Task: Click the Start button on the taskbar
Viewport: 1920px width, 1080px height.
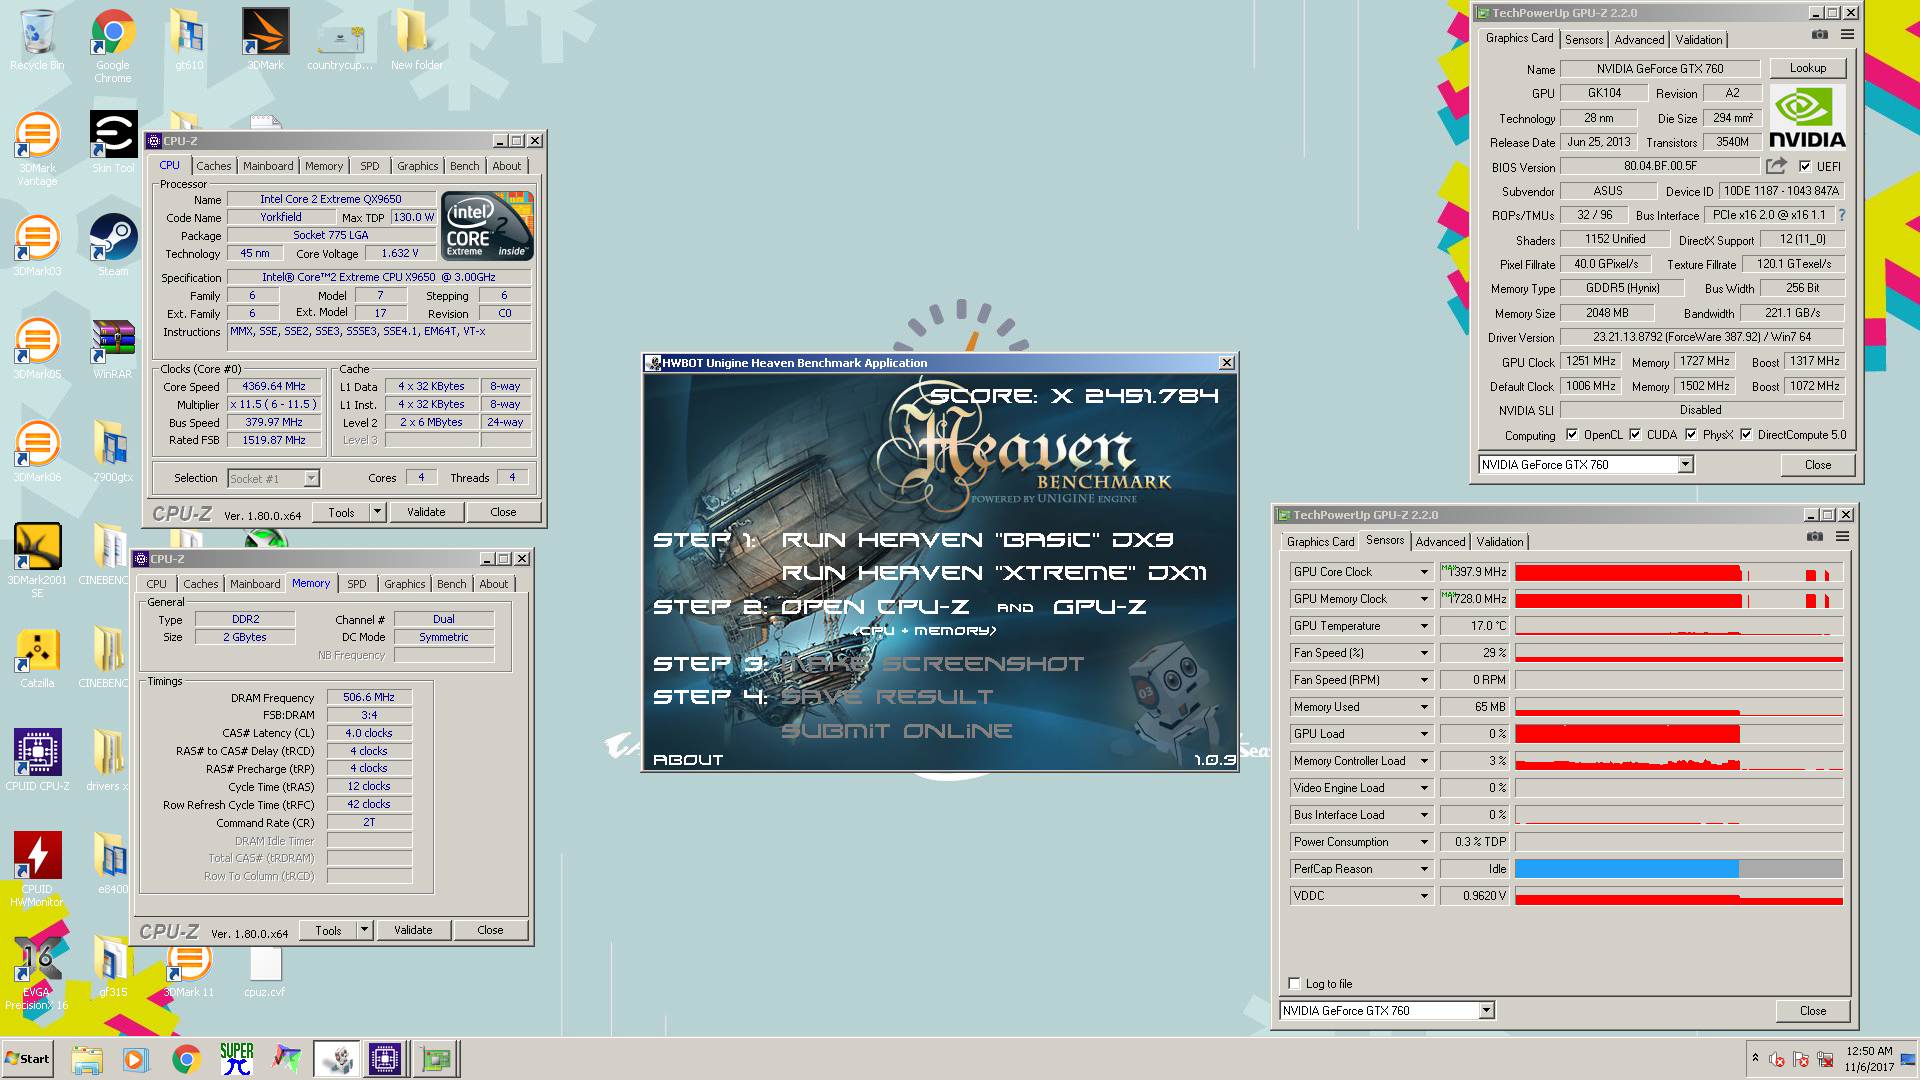Action: coord(27,1058)
